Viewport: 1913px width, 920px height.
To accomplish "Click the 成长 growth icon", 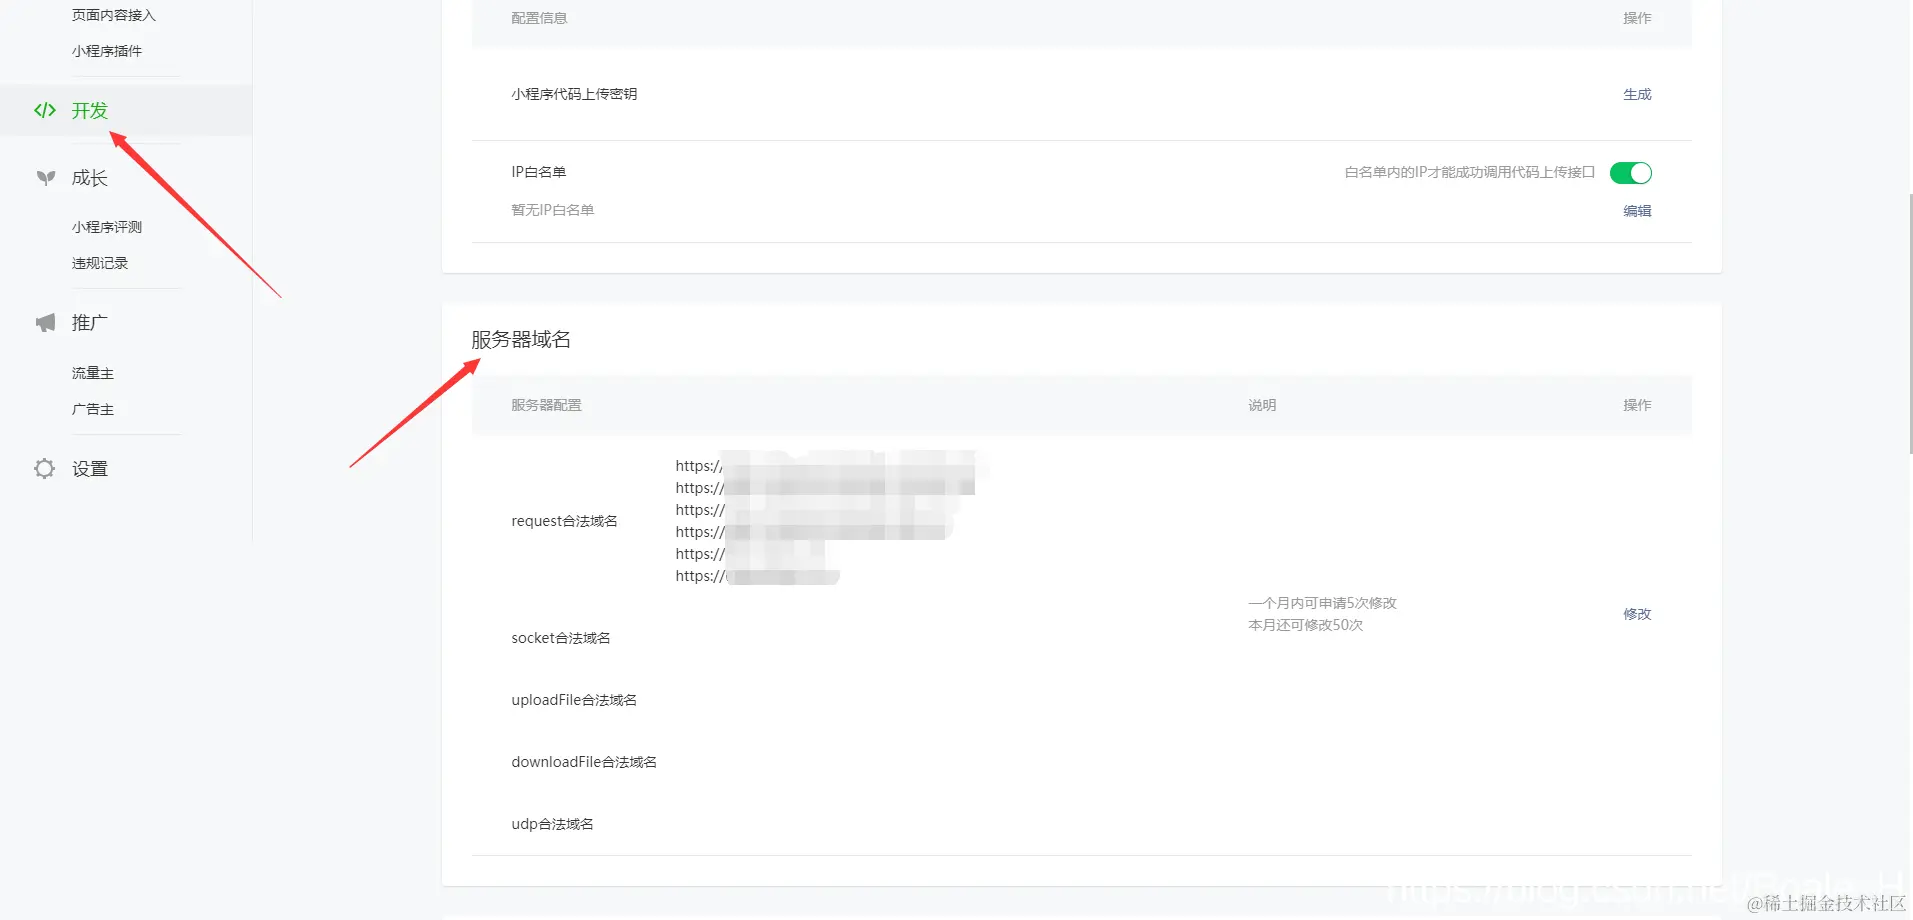I will point(44,177).
